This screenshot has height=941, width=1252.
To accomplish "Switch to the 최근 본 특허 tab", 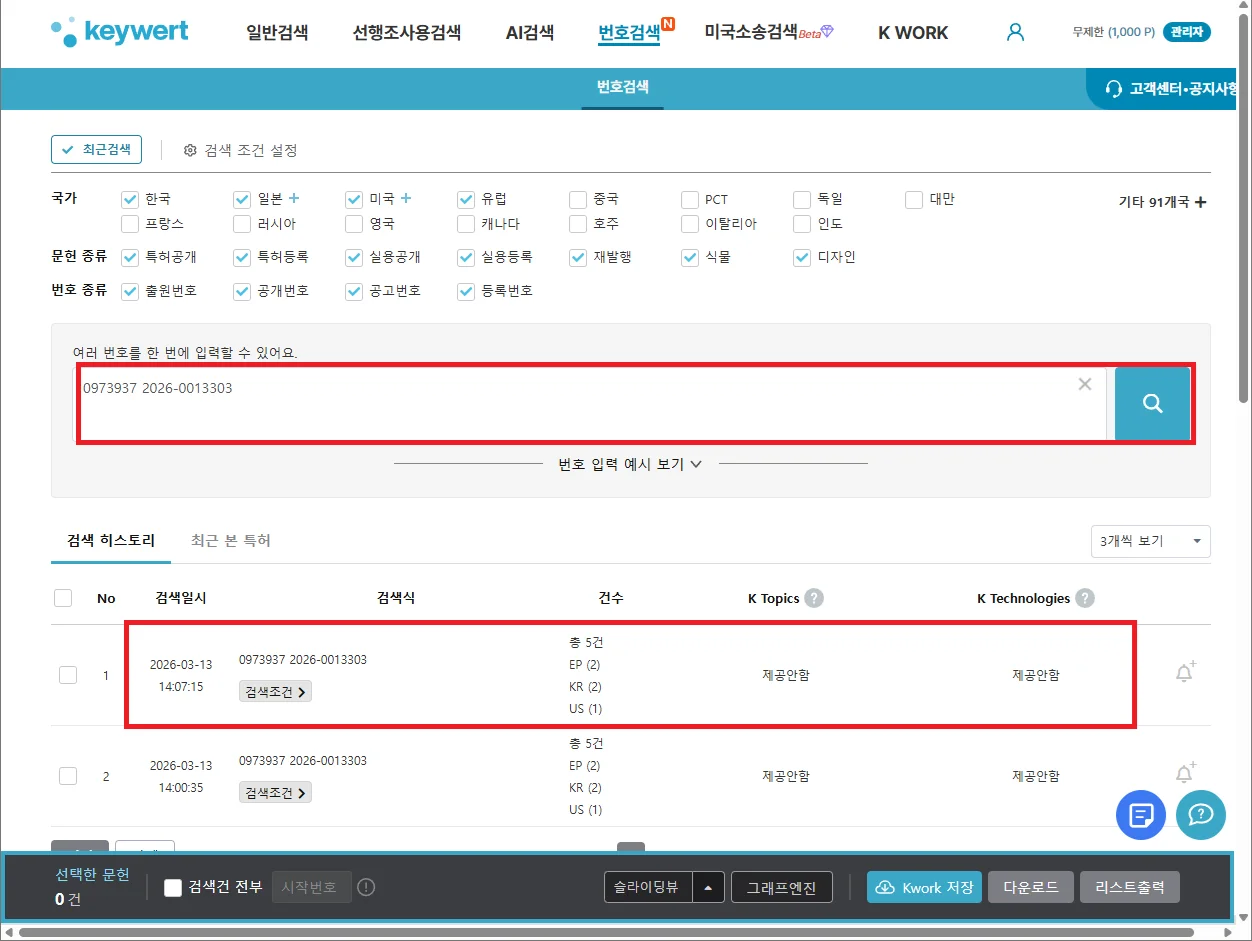I will click(231, 540).
